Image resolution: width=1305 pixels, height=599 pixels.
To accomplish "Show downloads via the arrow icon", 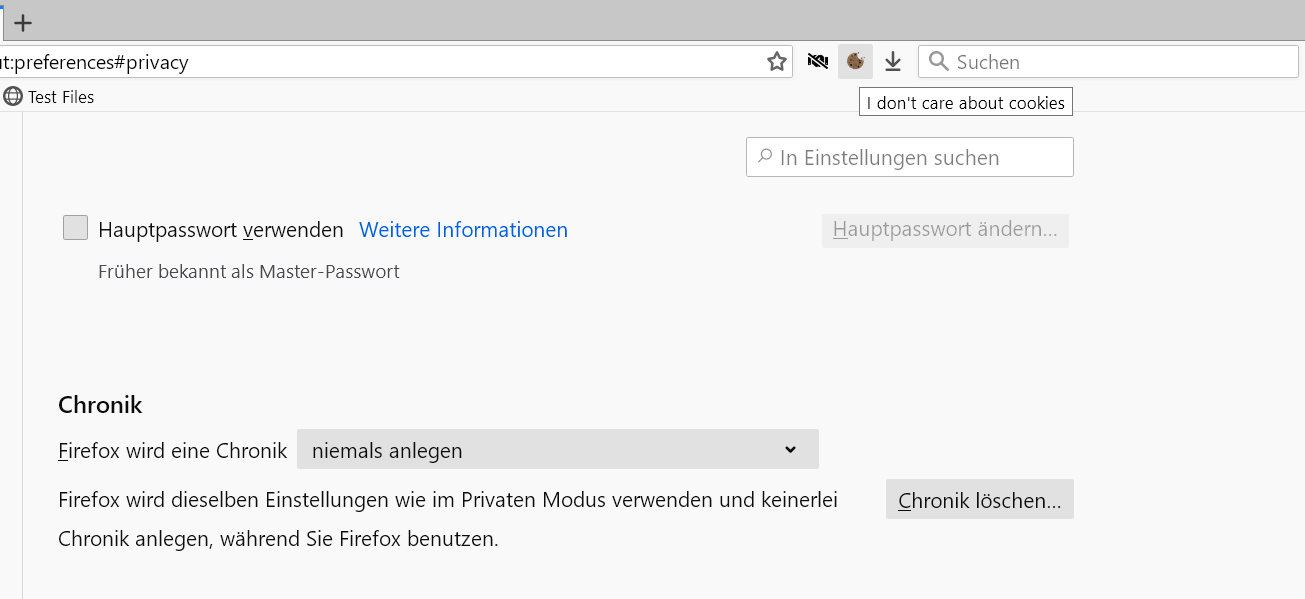I will (x=893, y=62).
